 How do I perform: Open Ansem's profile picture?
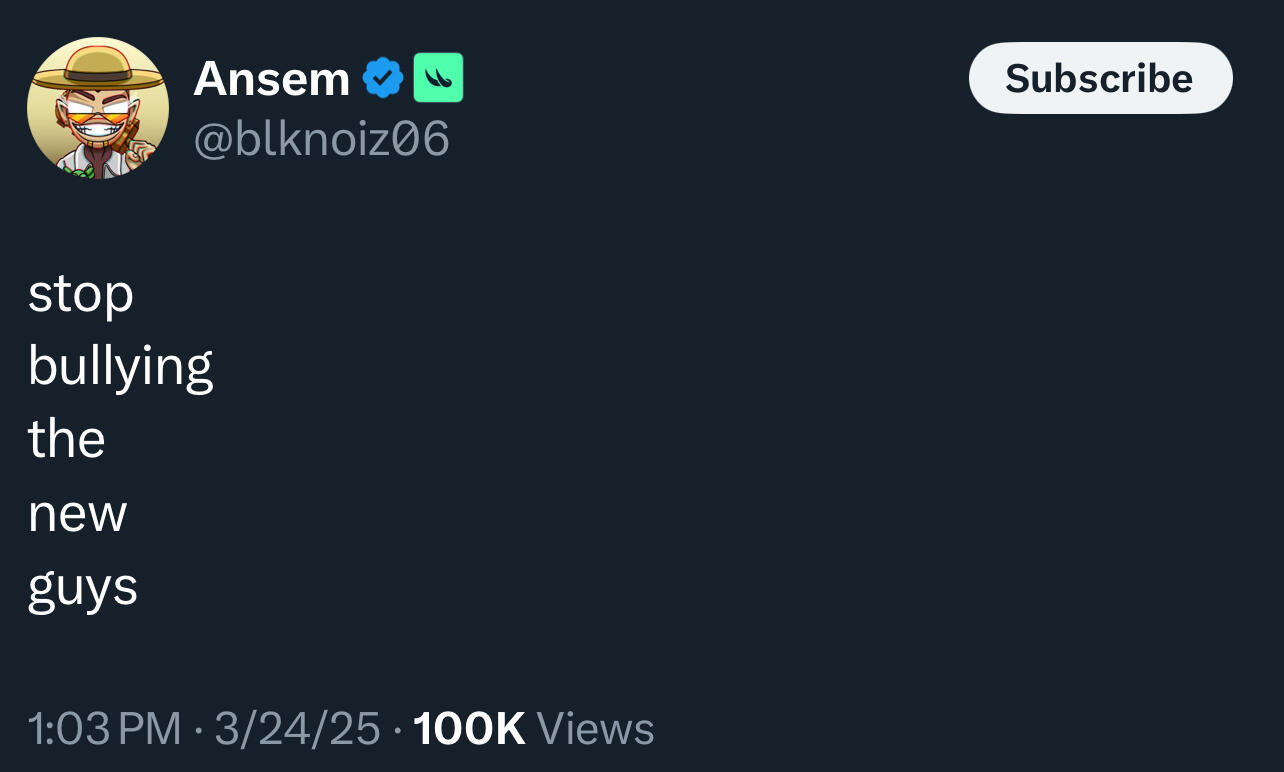tap(98, 108)
